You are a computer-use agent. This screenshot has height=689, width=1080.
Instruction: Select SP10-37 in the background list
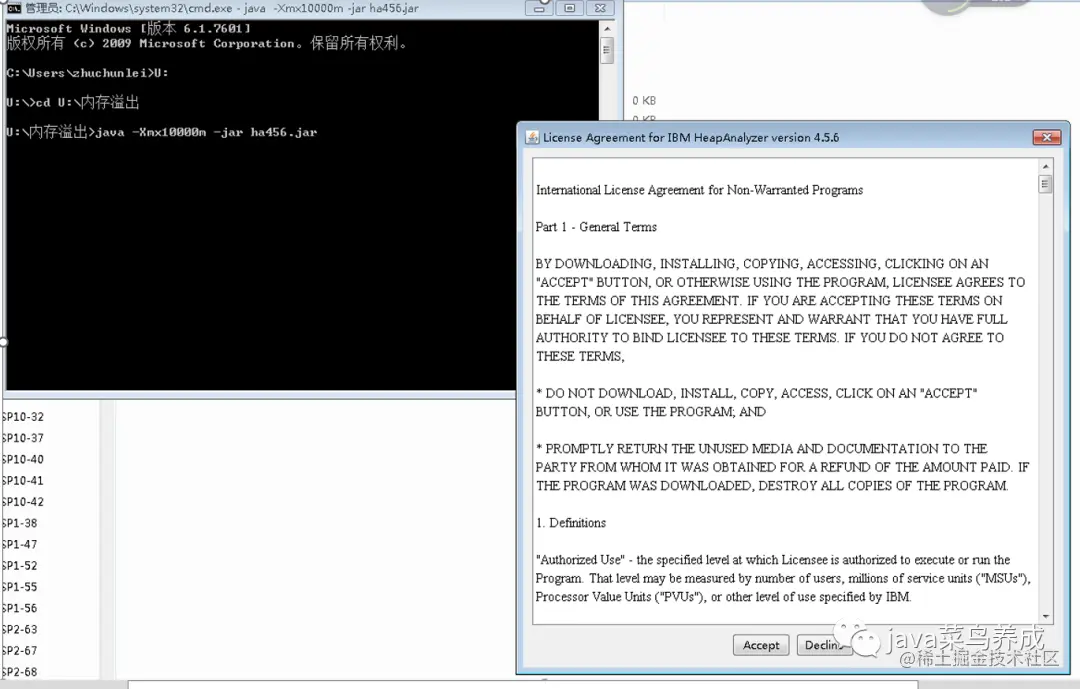(23, 438)
